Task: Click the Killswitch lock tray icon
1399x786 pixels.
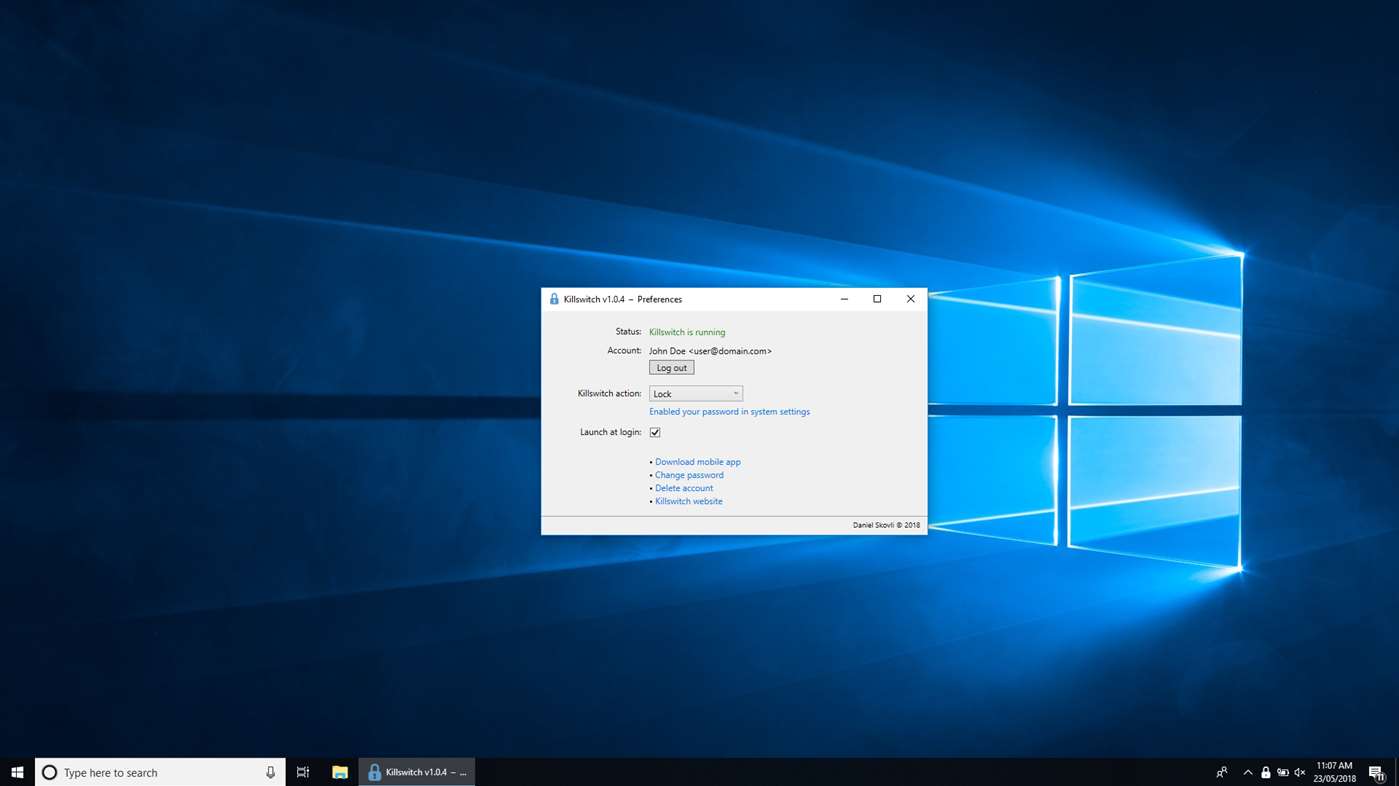Action: 1265,773
